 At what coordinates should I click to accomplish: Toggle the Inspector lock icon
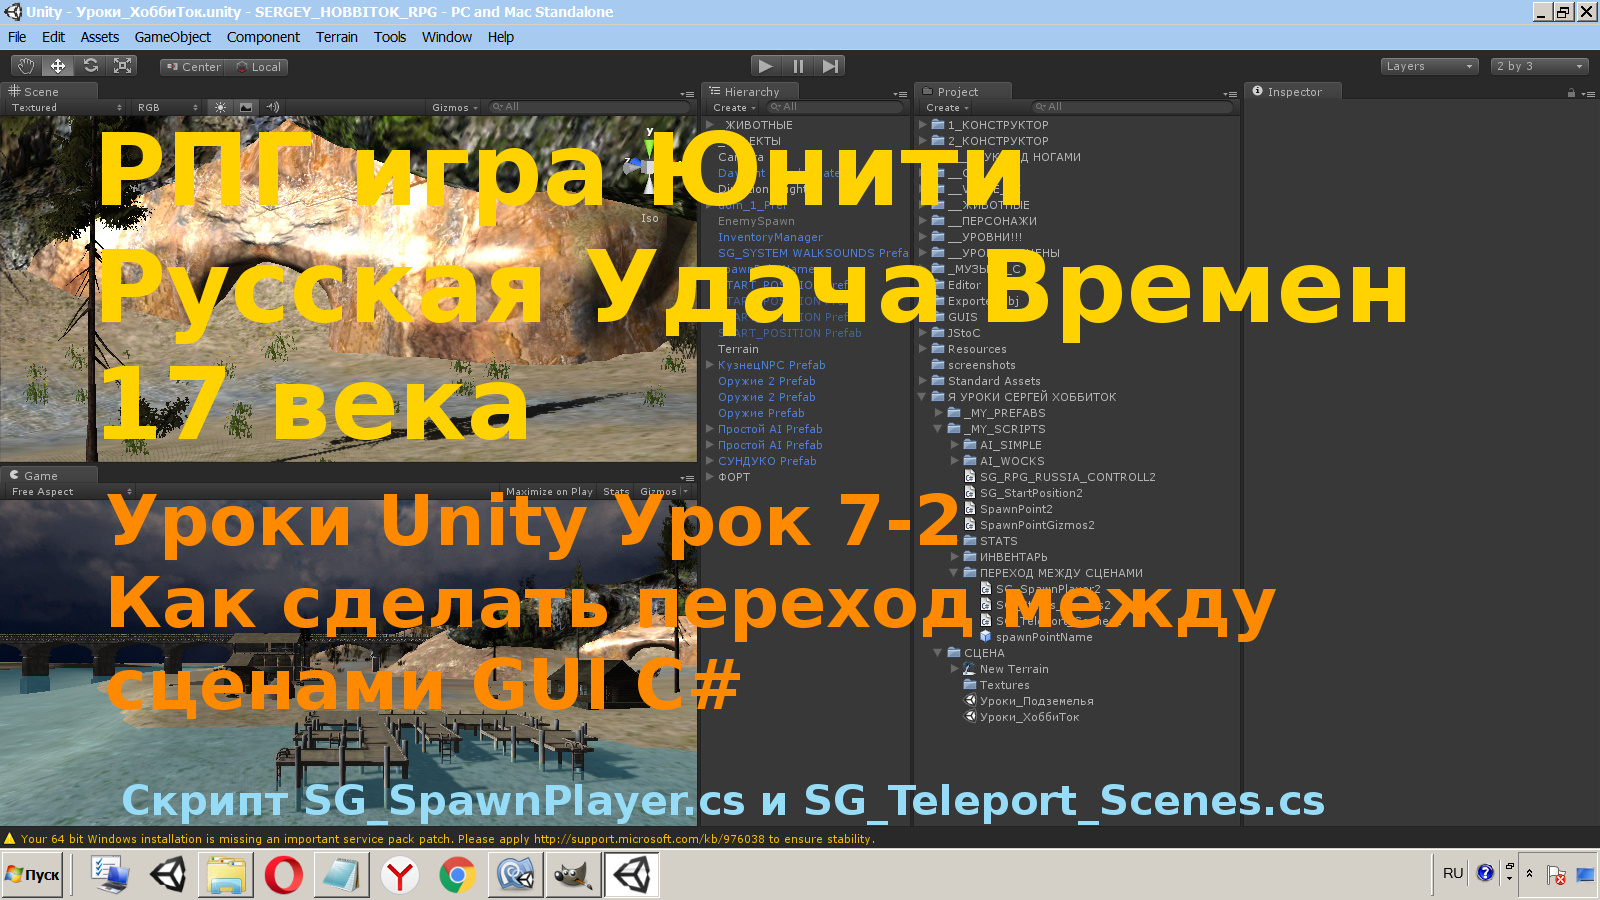1571,92
